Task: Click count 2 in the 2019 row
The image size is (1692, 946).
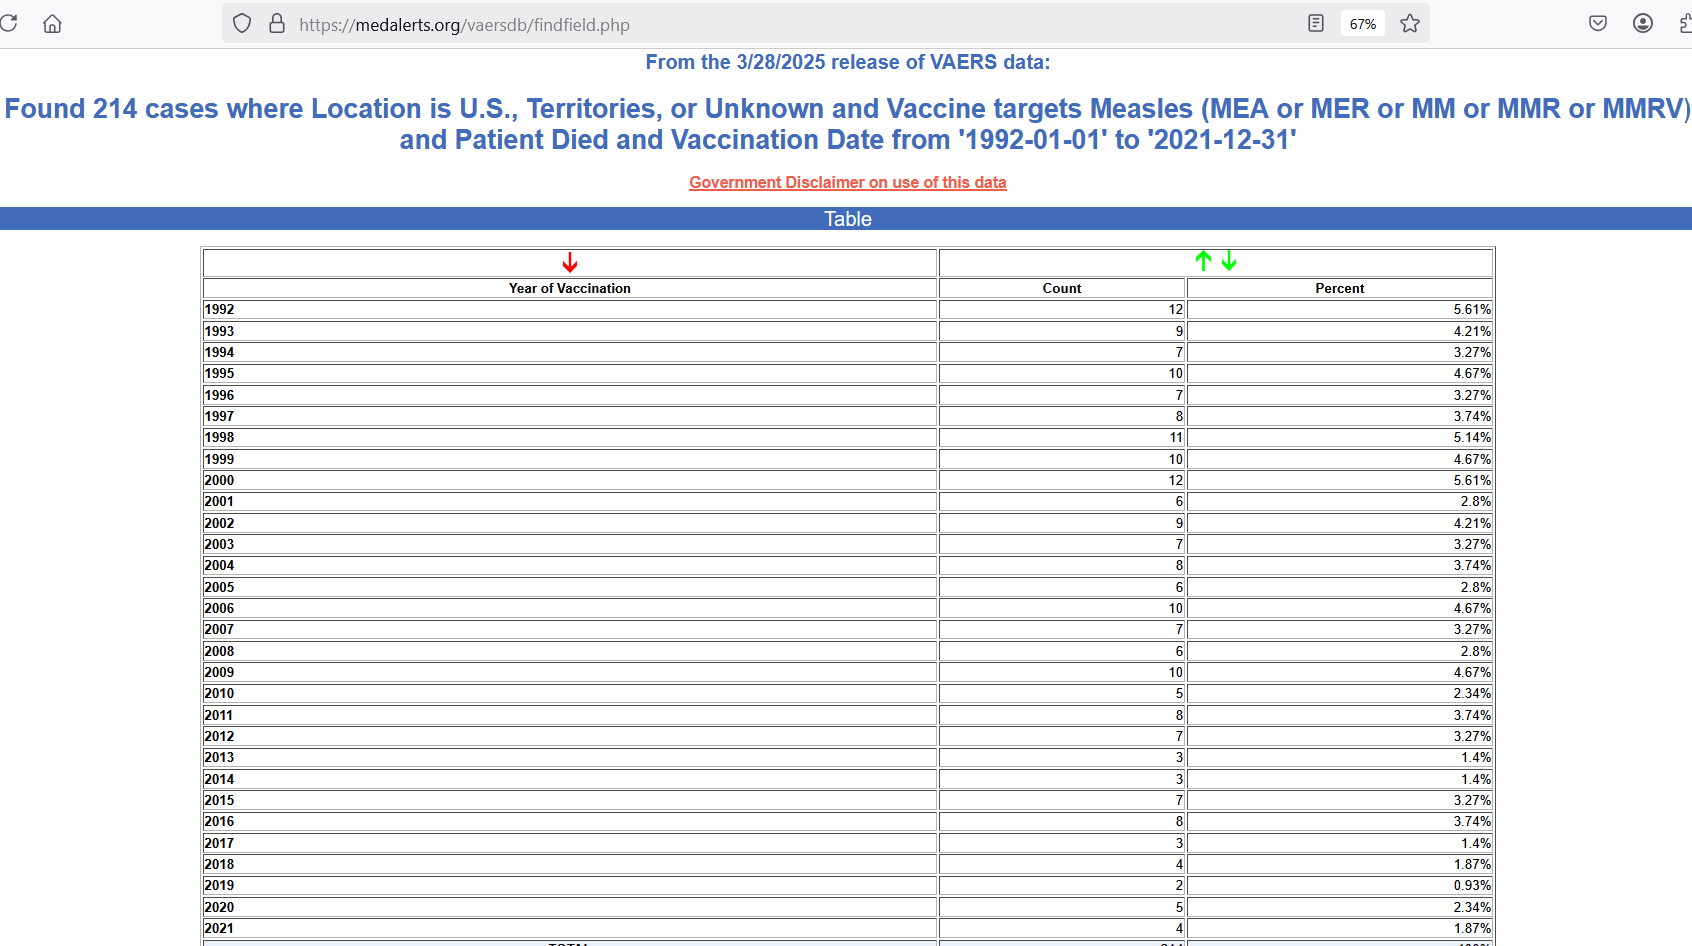Action: pos(1179,886)
